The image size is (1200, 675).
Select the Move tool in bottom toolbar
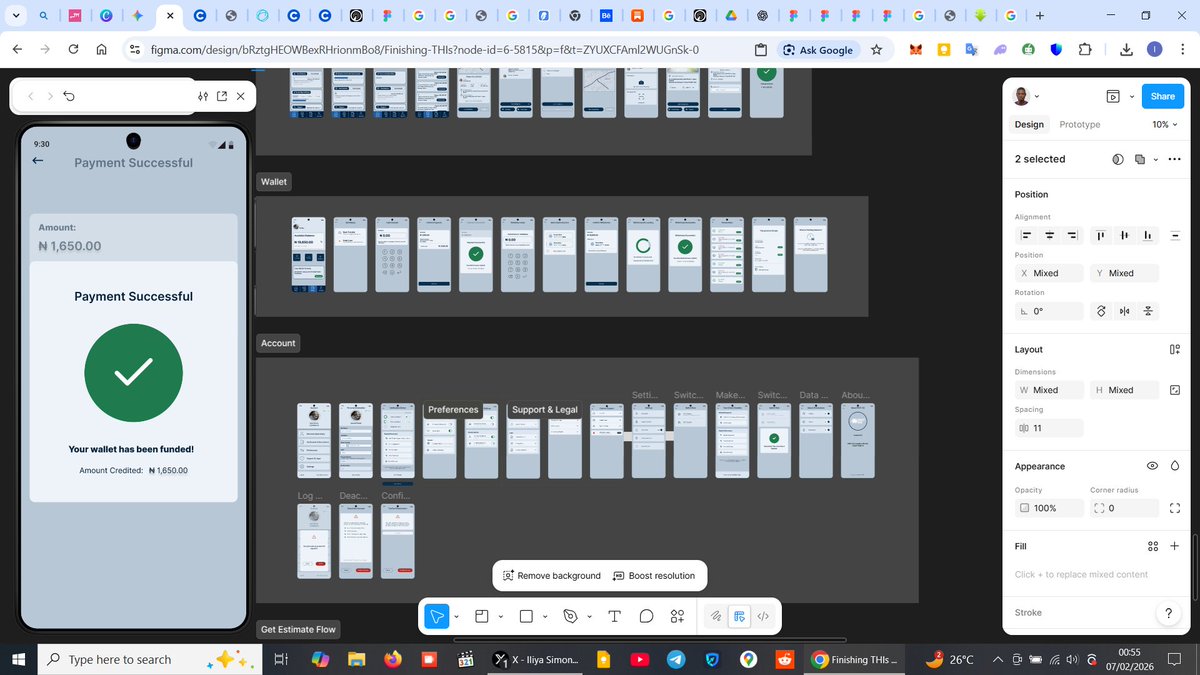437,616
